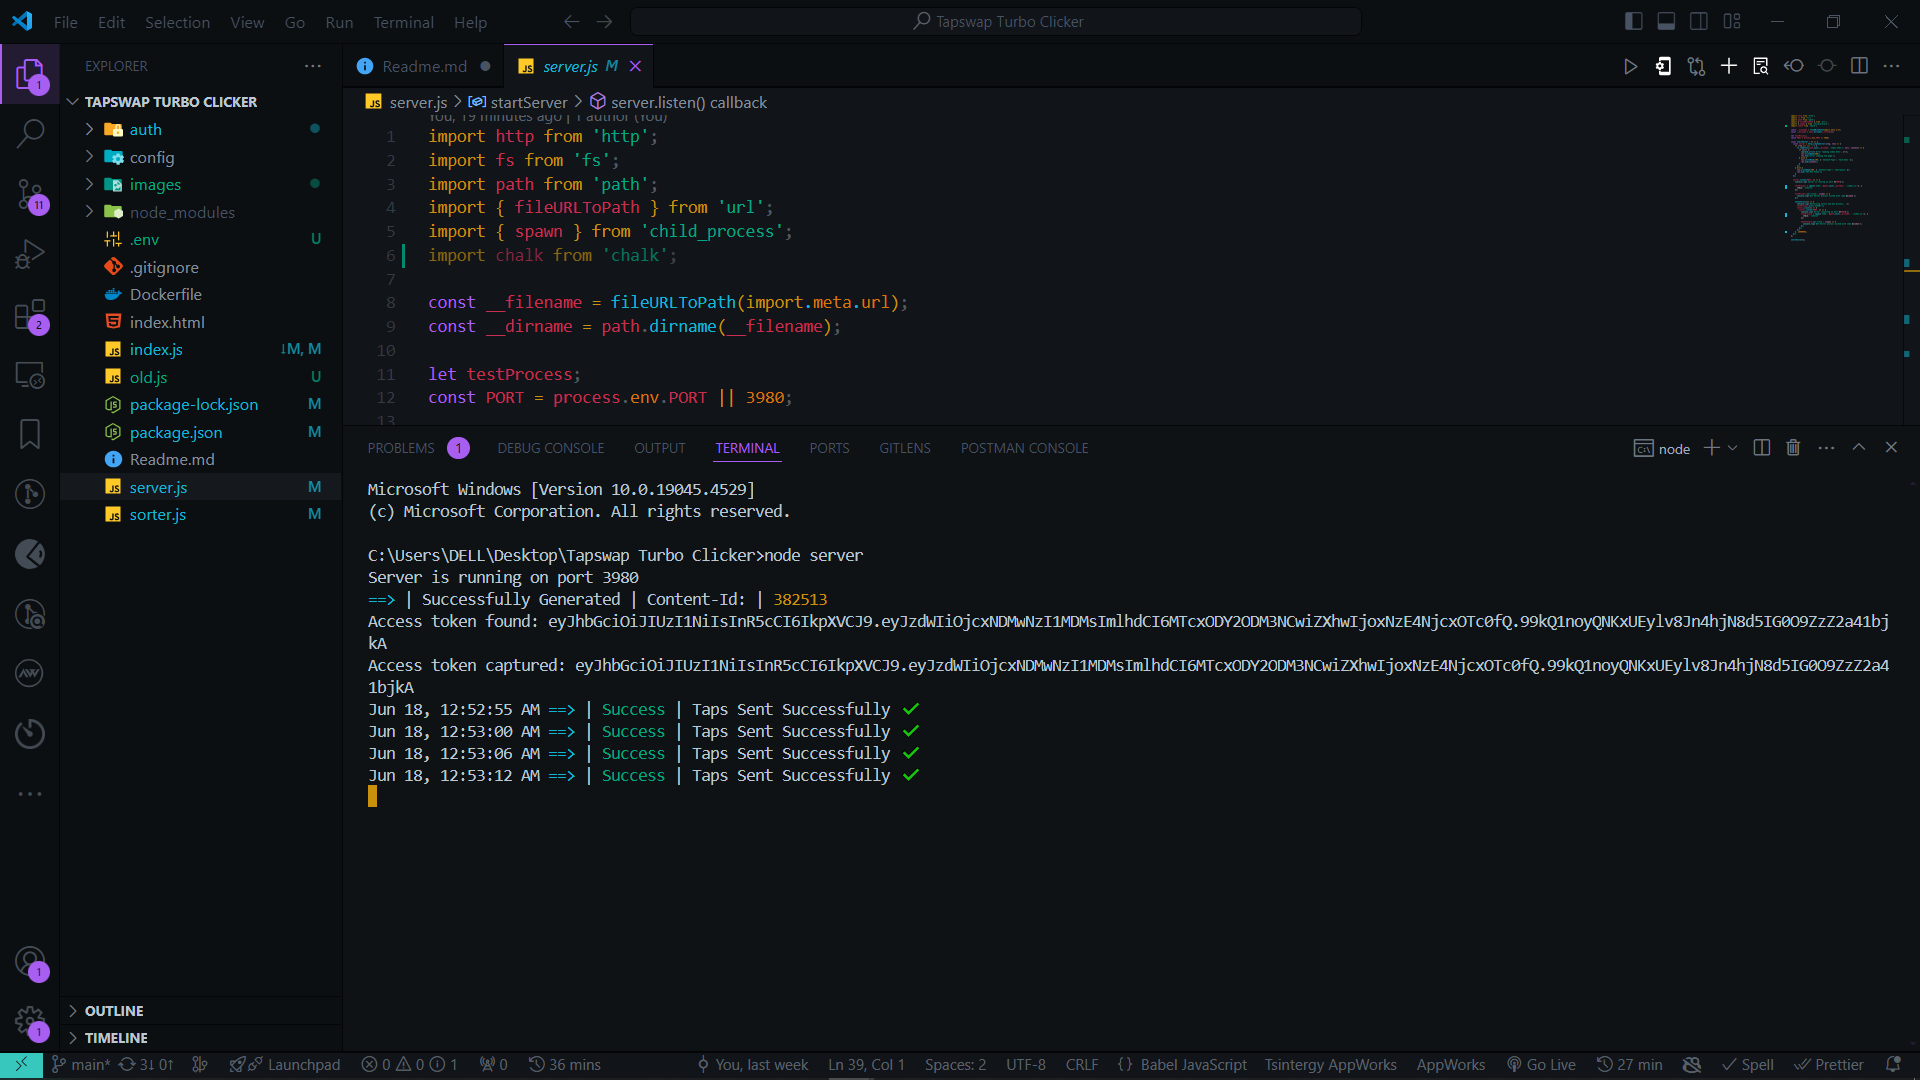Toggle Spell checker in status bar
The width and height of the screenshot is (1920, 1080).
[x=1748, y=1065]
